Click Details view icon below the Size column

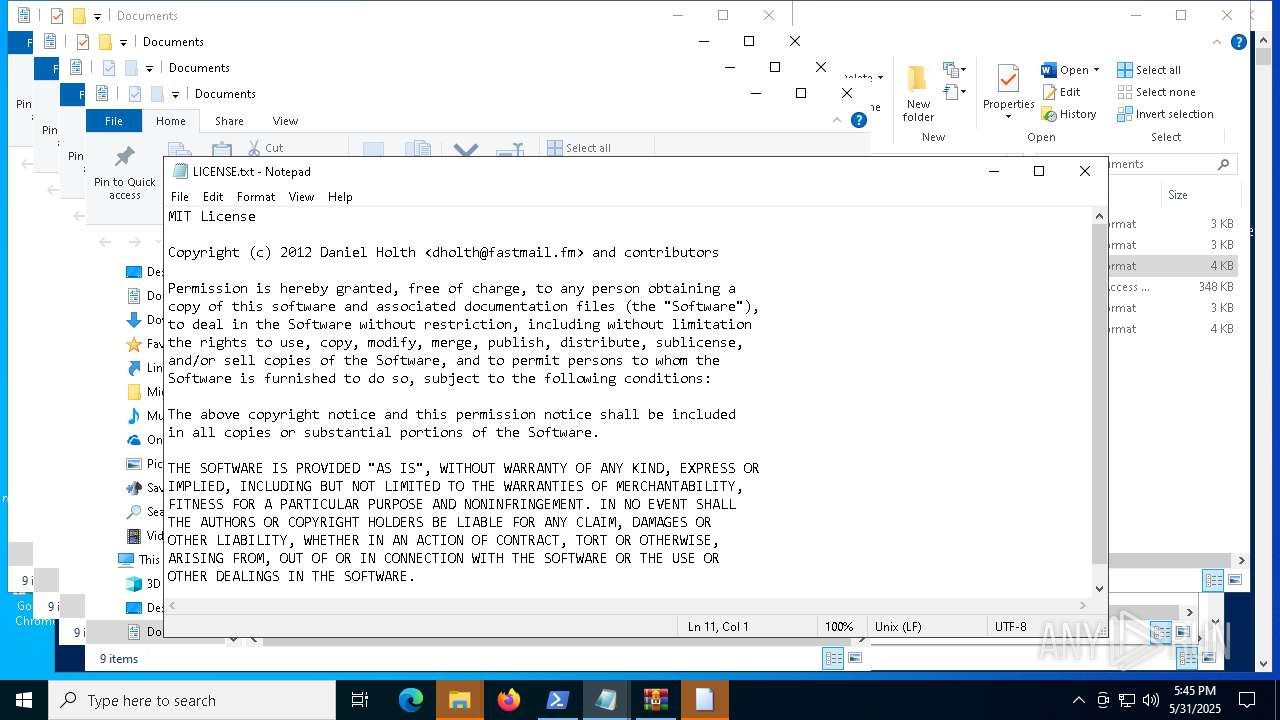pyautogui.click(x=1213, y=580)
